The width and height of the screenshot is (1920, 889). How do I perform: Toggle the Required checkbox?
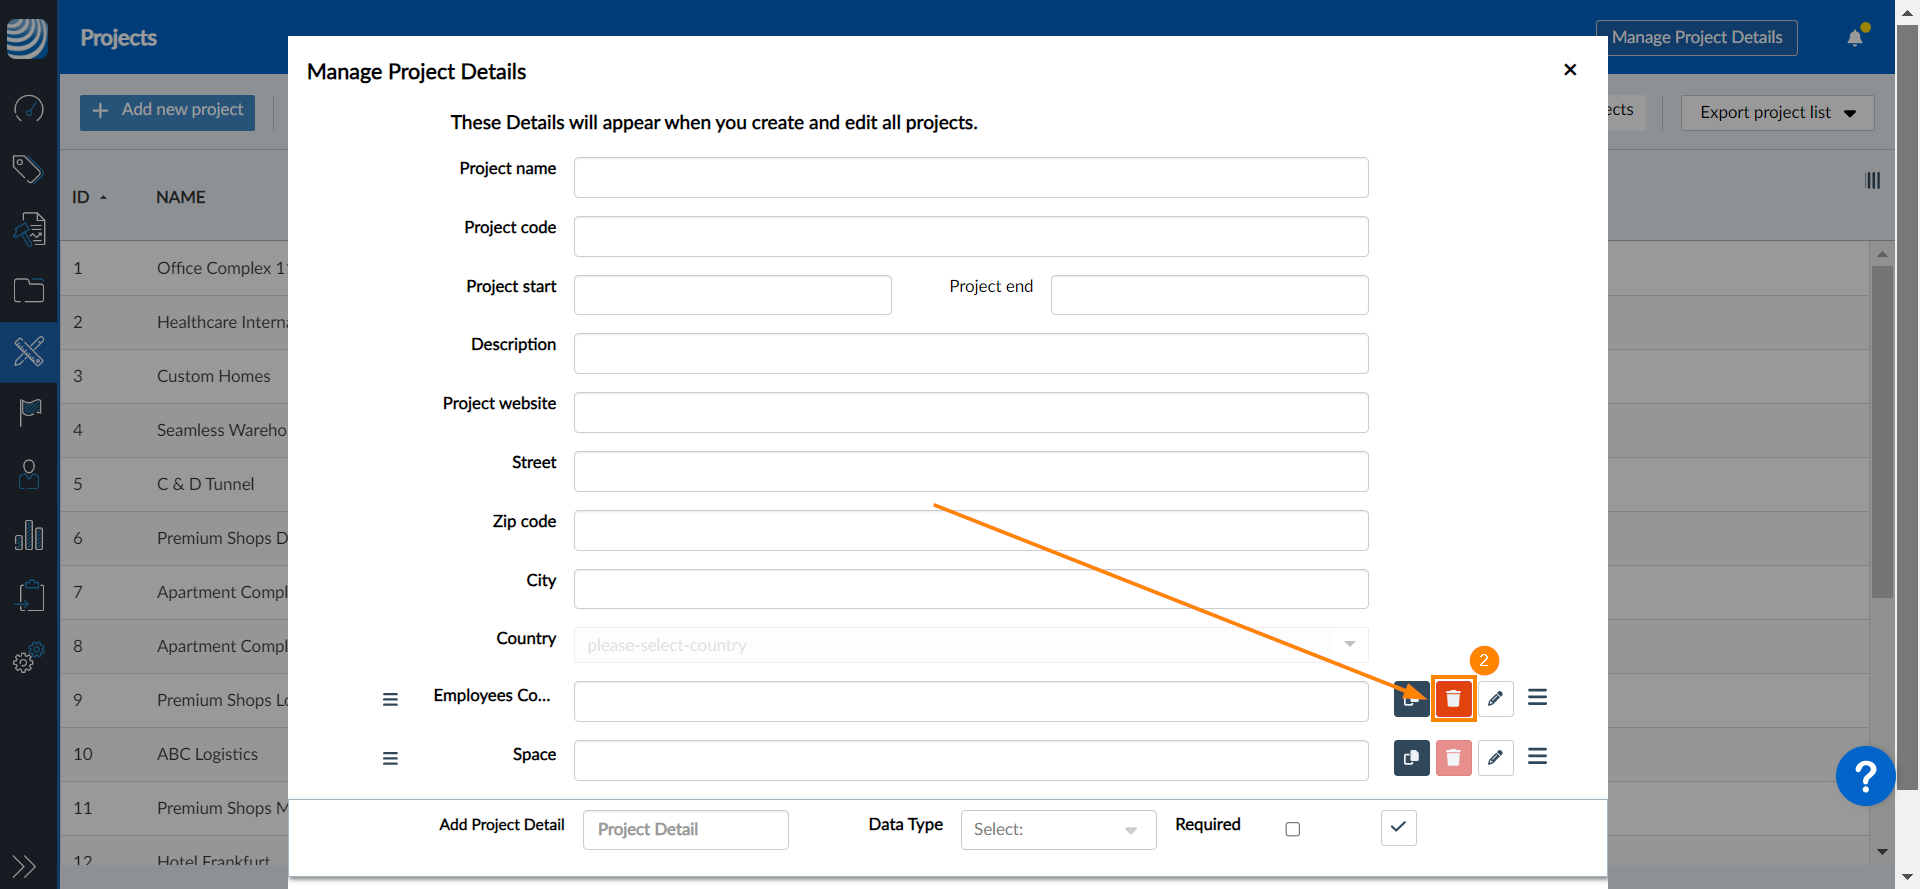[x=1292, y=829]
